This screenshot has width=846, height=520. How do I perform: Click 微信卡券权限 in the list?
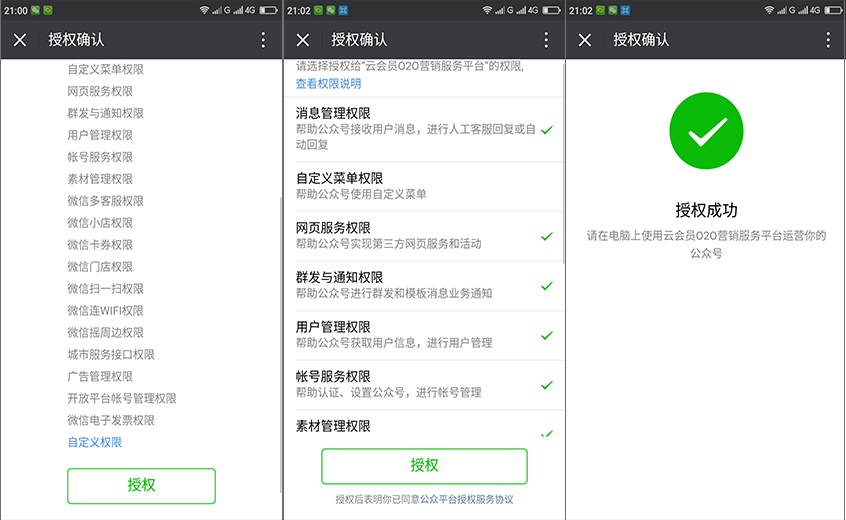point(100,245)
